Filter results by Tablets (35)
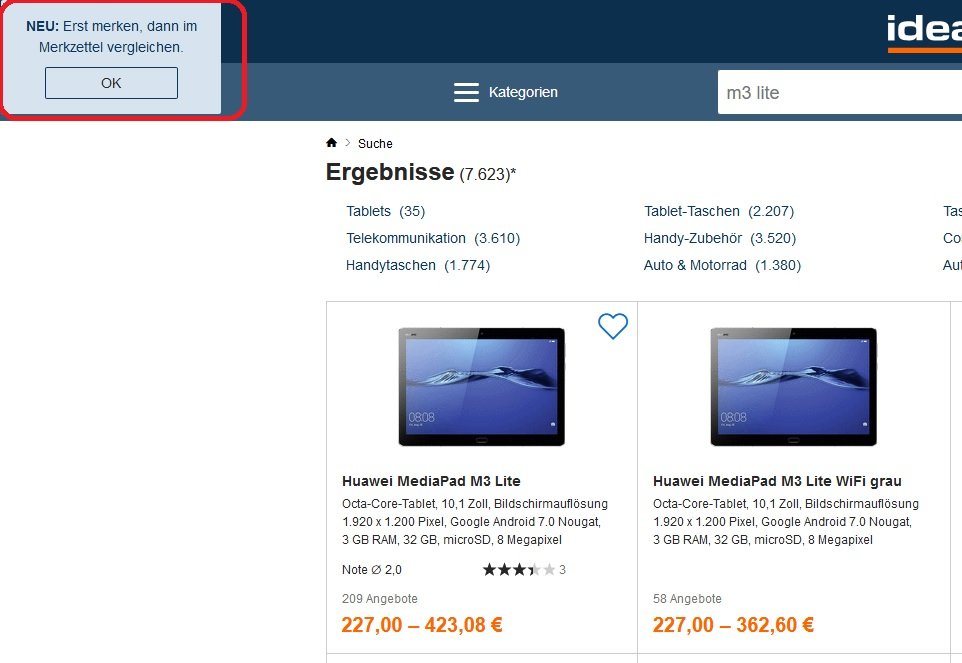 tap(385, 211)
